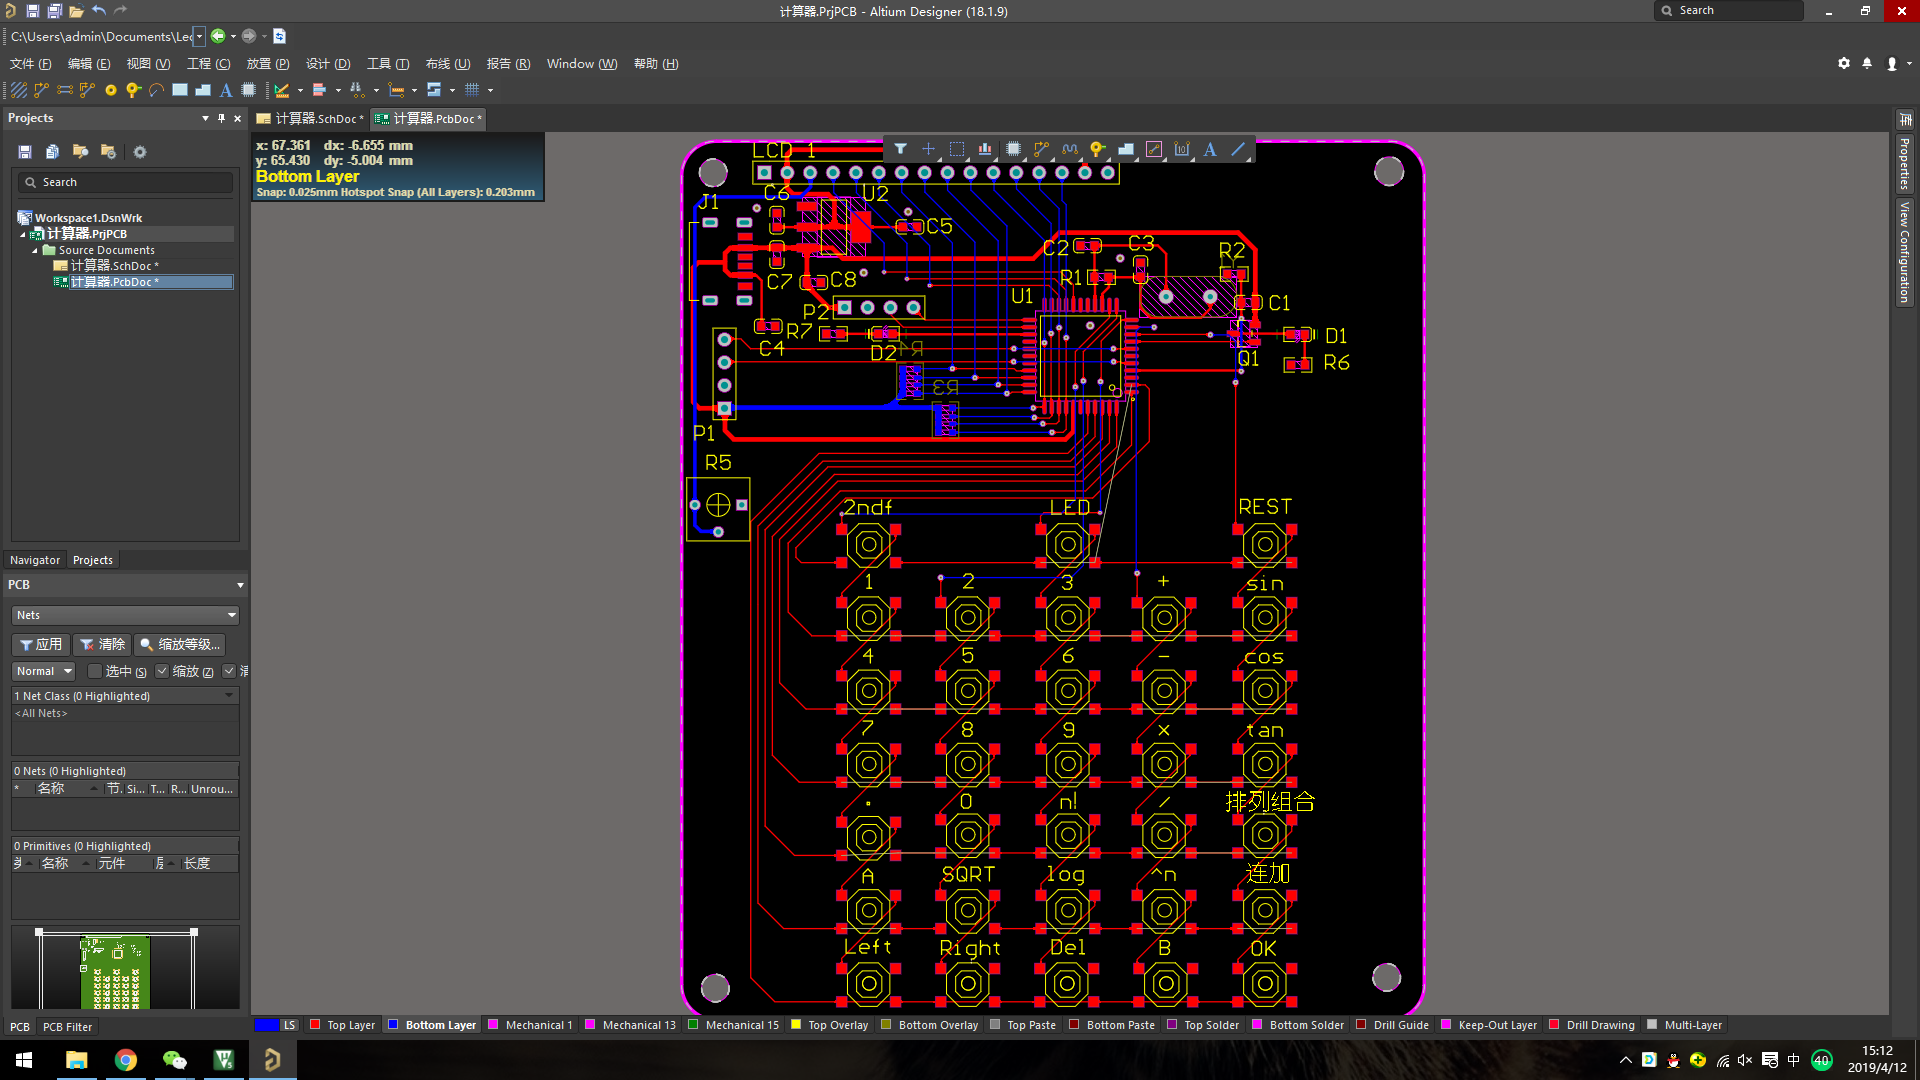Open the Normal mask mode dropdown
Screen dimensions: 1920x1080
pos(44,671)
